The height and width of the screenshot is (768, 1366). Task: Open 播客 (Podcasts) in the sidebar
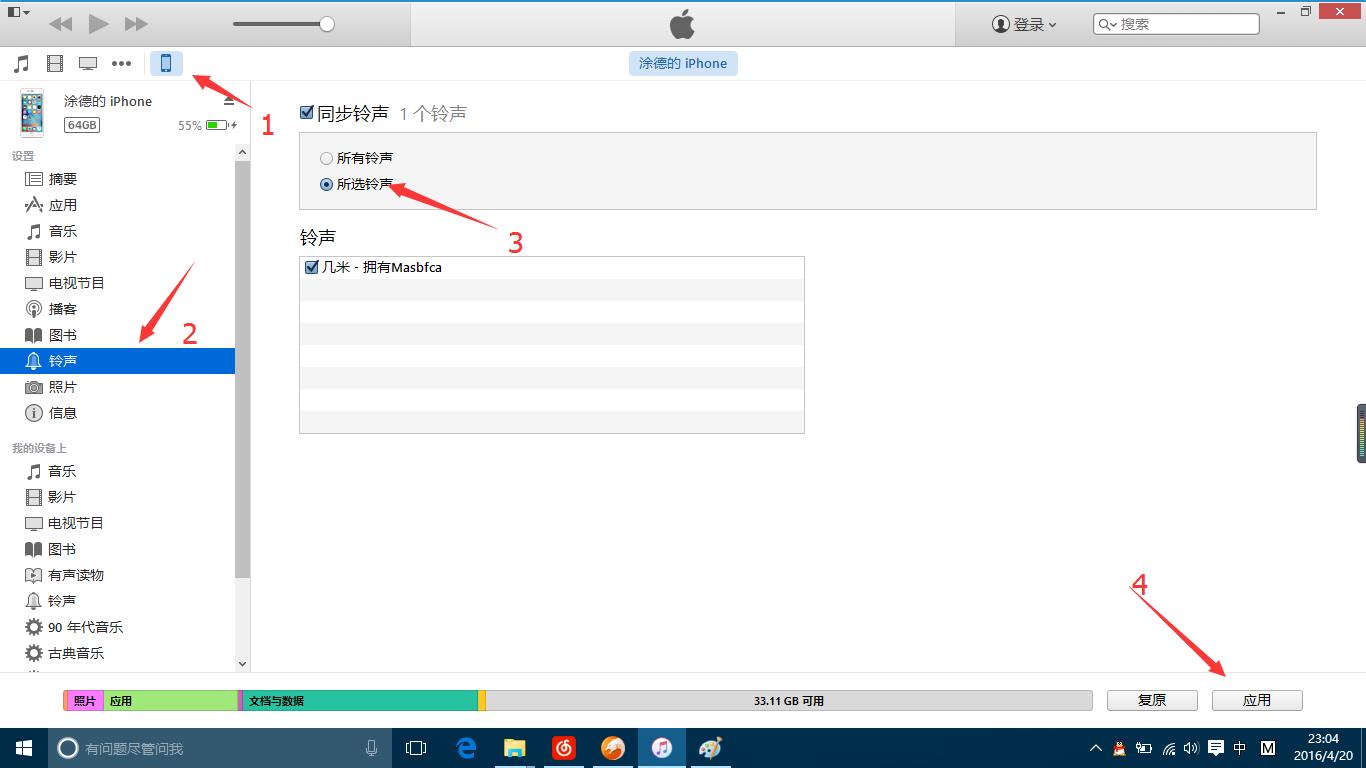coord(62,308)
